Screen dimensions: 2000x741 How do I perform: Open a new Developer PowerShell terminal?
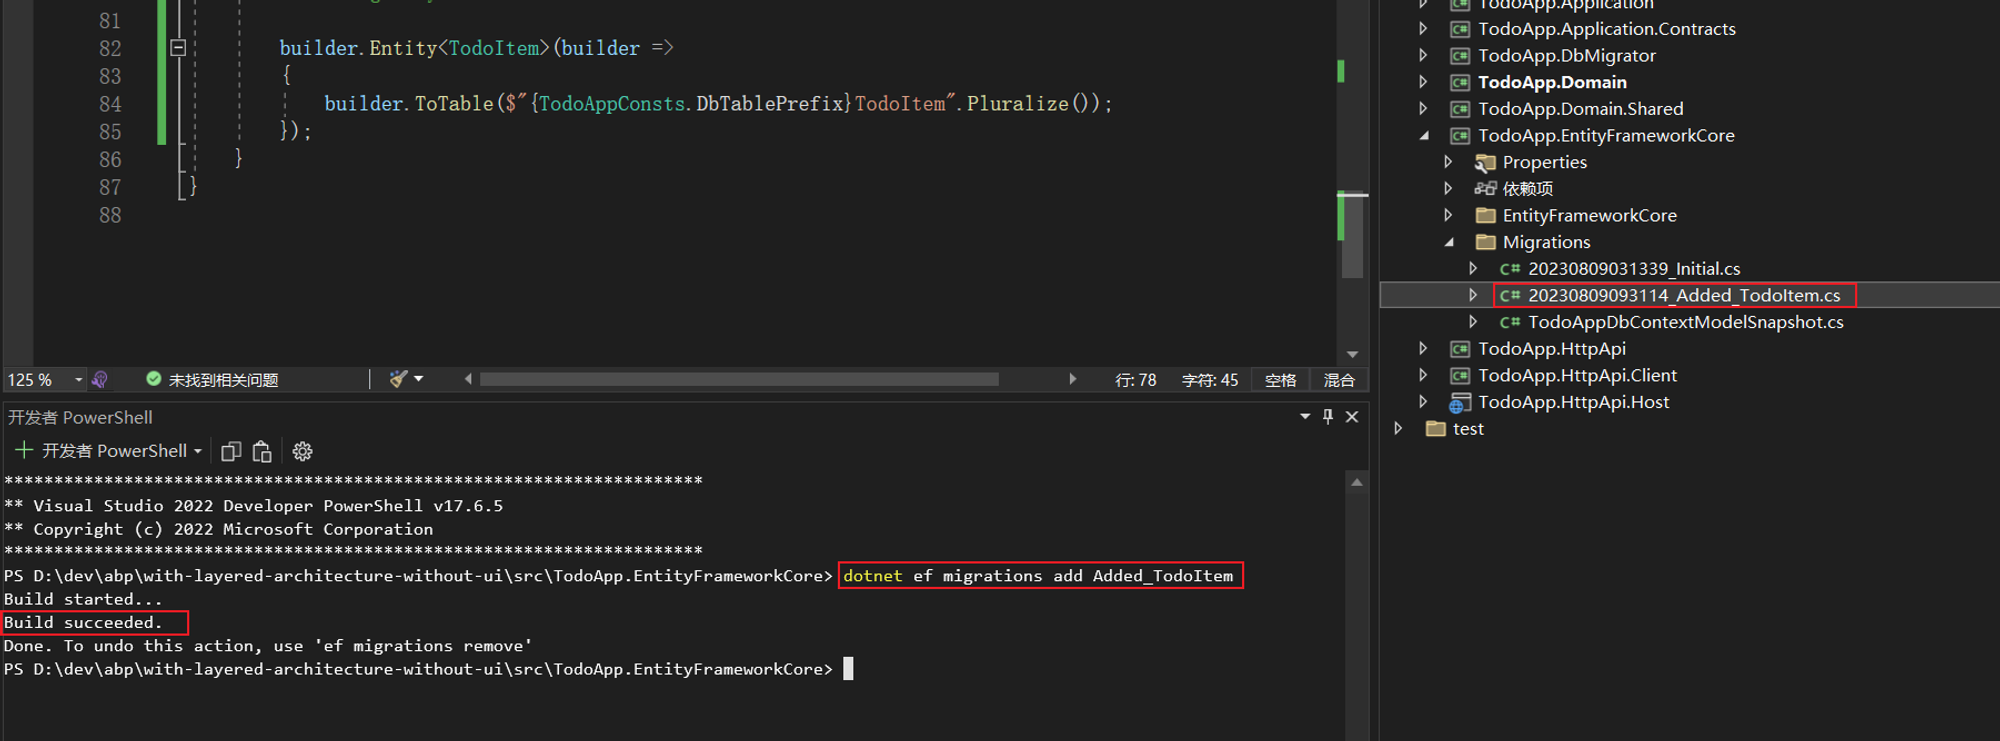tap(24, 451)
